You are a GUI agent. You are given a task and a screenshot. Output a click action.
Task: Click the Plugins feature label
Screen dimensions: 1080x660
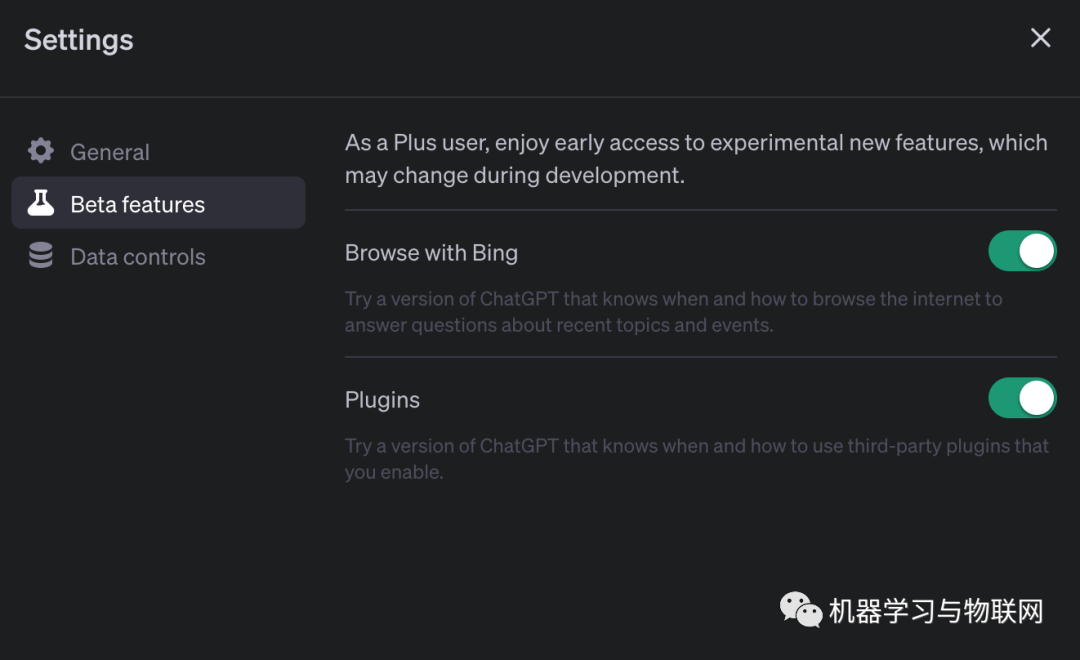382,400
